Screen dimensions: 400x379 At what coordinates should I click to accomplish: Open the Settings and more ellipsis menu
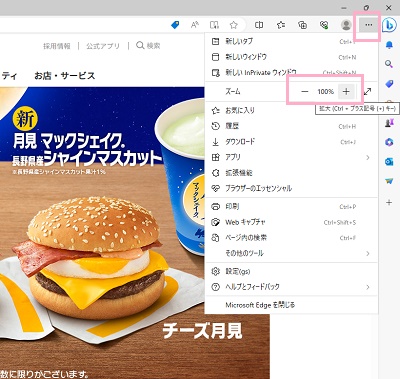click(x=368, y=25)
